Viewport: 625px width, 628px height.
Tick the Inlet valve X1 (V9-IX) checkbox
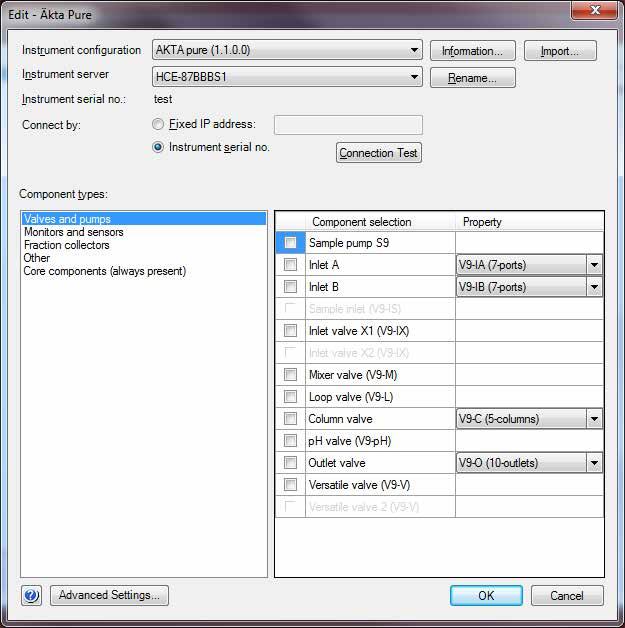point(290,330)
